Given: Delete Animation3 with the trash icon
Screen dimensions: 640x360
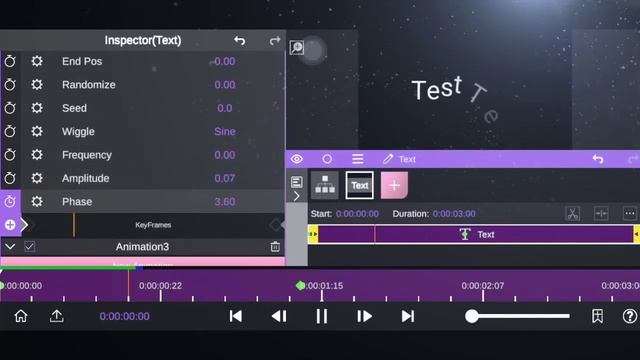Looking at the screenshot, I should point(275,246).
